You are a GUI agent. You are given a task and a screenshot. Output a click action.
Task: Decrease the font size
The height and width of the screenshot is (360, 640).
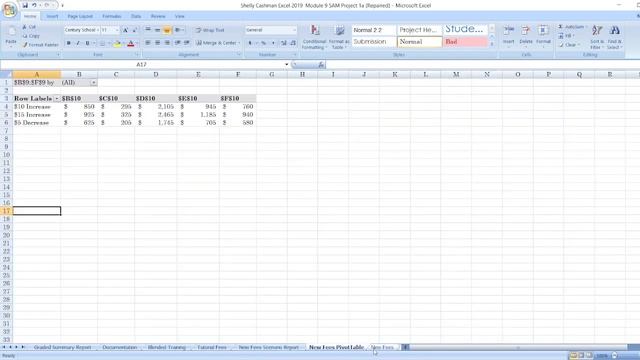pos(134,30)
